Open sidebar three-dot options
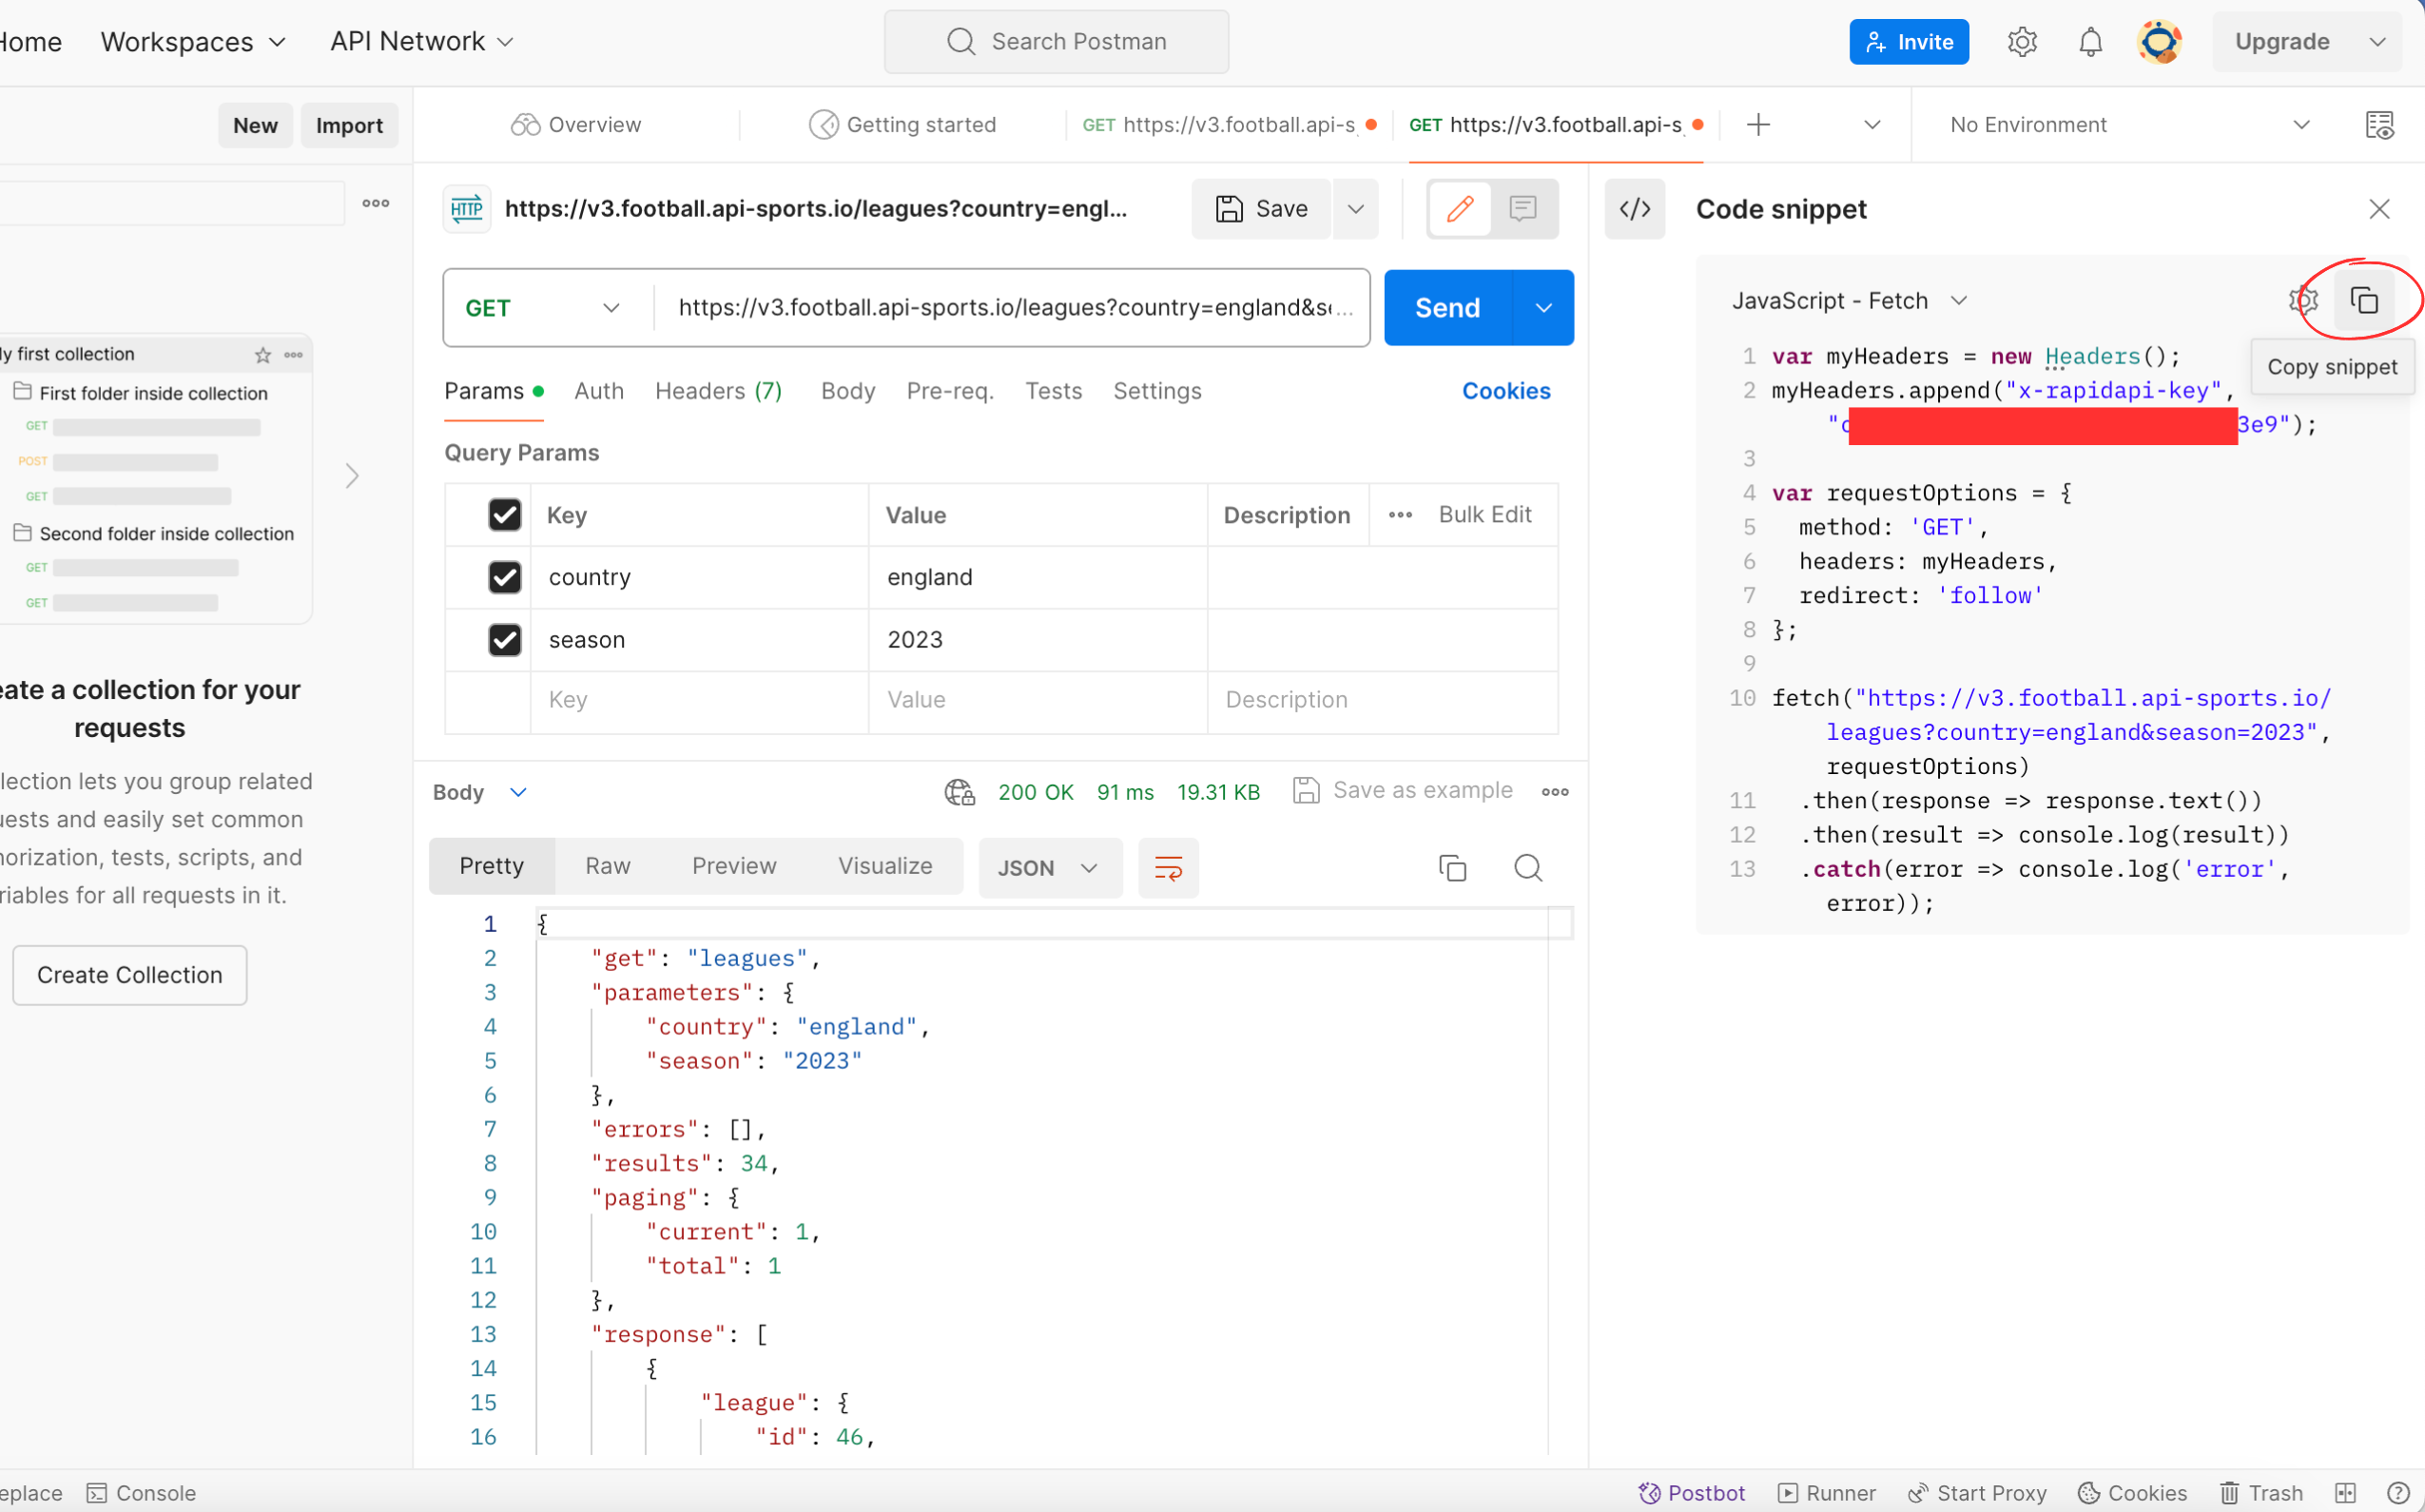The height and width of the screenshot is (1512, 2425). tap(376, 203)
